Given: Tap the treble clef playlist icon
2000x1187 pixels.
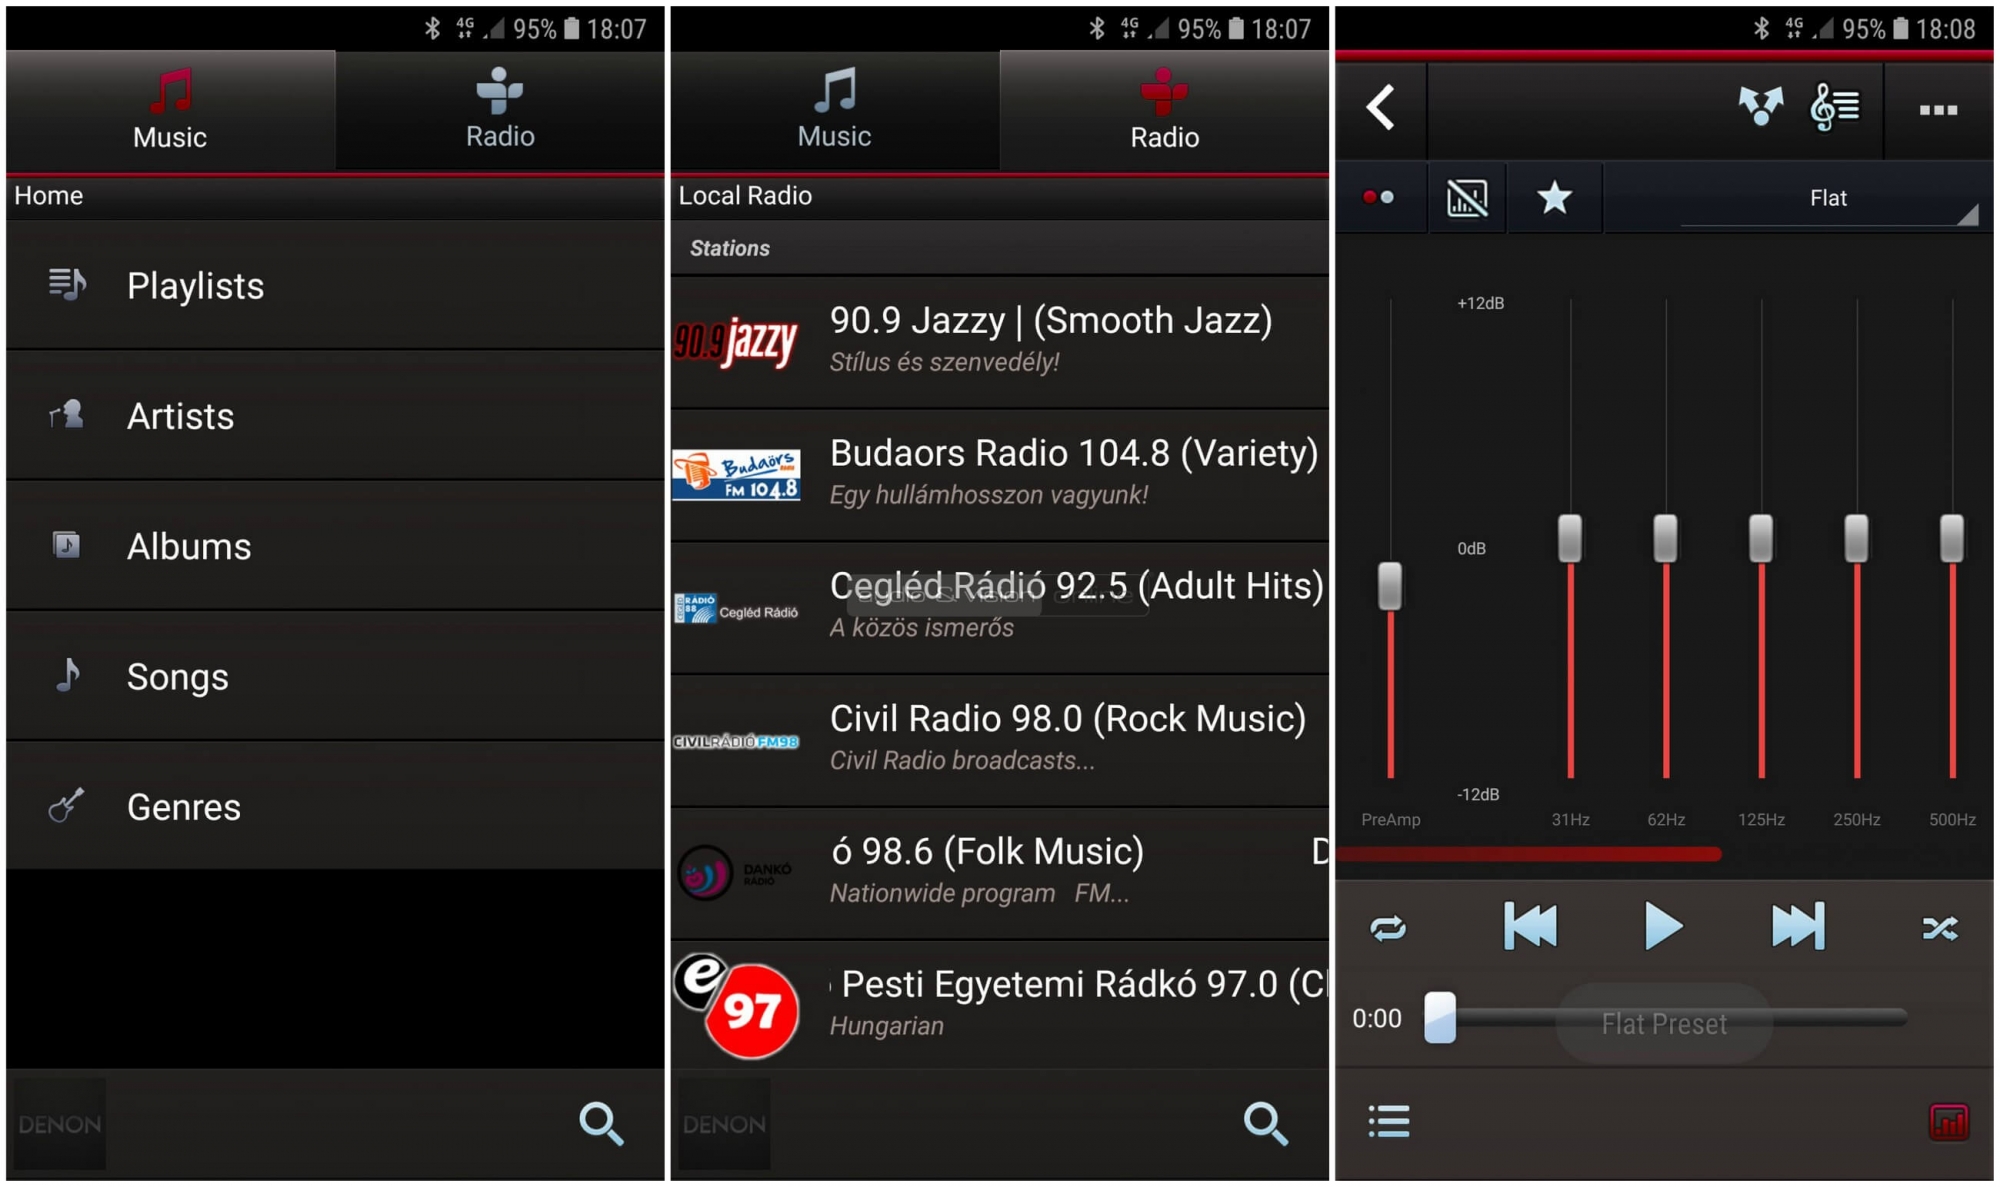Looking at the screenshot, I should 1835,107.
